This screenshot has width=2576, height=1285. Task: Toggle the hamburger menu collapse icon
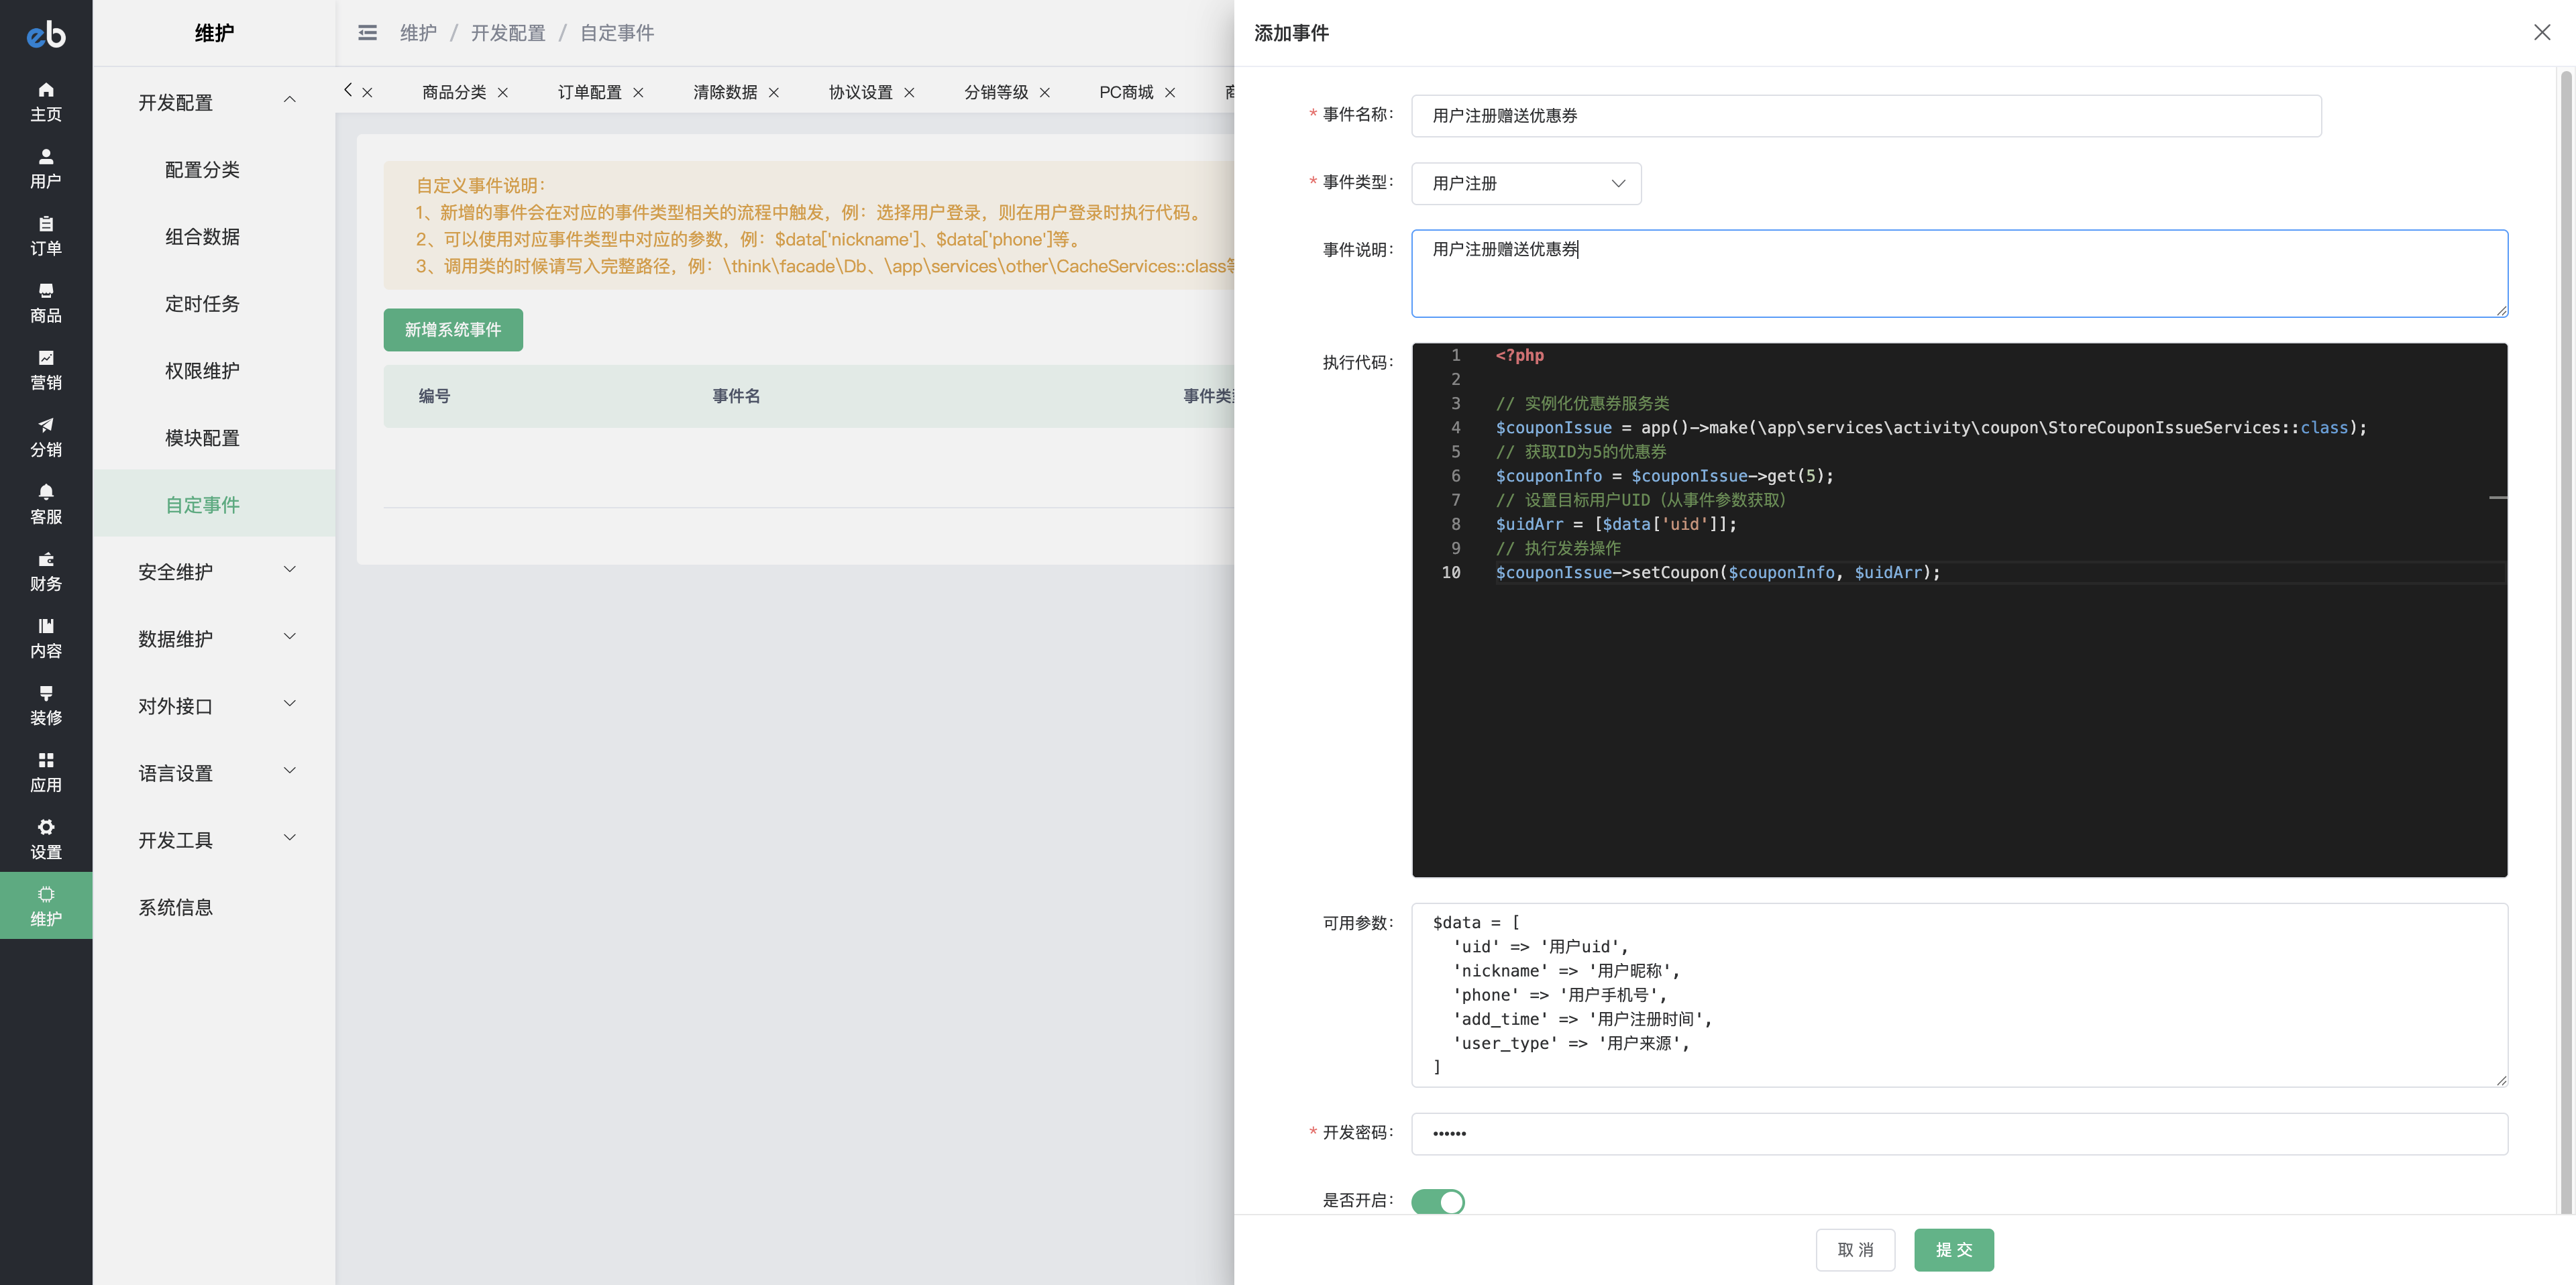pyautogui.click(x=367, y=33)
